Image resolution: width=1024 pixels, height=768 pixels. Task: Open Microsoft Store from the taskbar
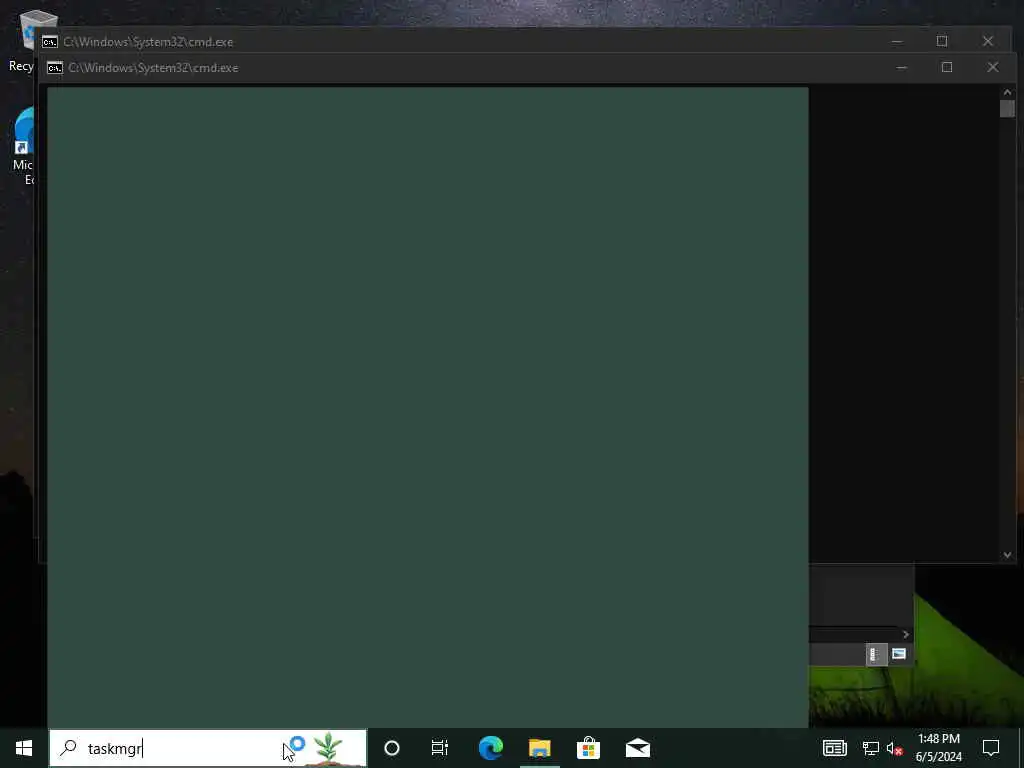pos(588,748)
